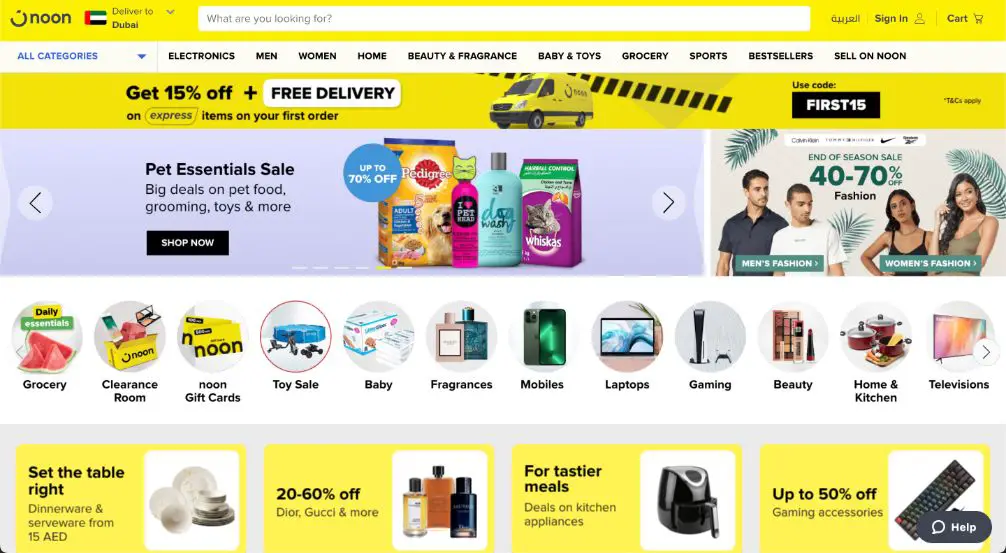The height and width of the screenshot is (553, 1006).
Task: Expand the ALL CATEGORIES dropdown
Action: coord(81,56)
